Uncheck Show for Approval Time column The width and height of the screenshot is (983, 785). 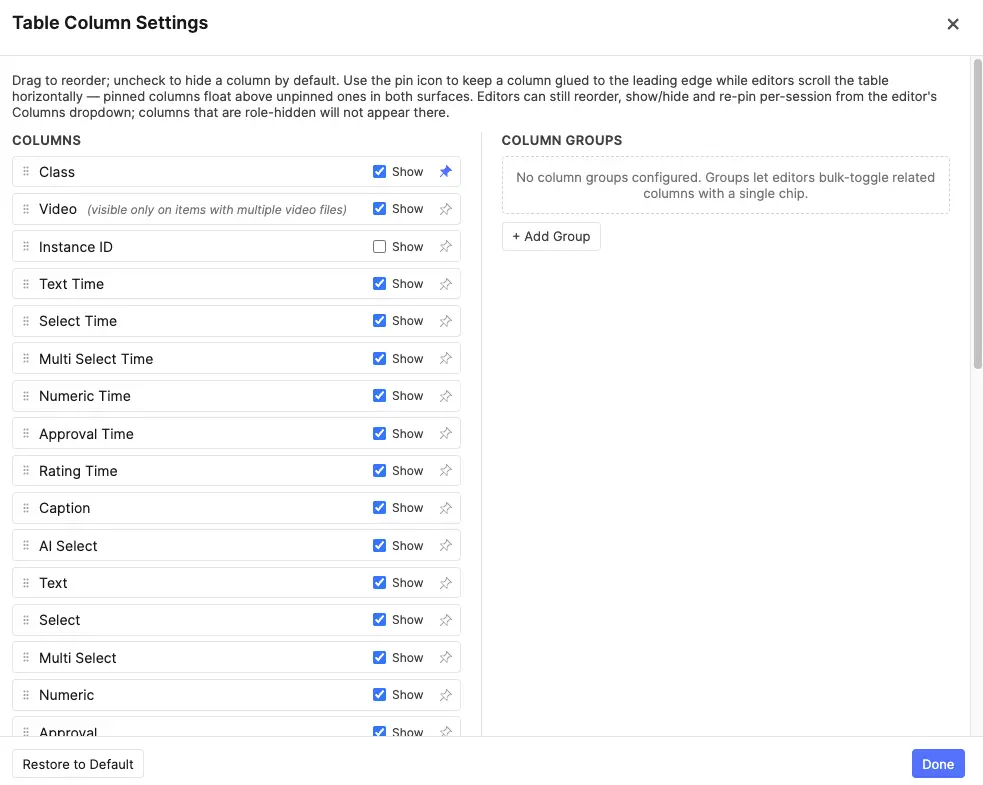pos(379,433)
